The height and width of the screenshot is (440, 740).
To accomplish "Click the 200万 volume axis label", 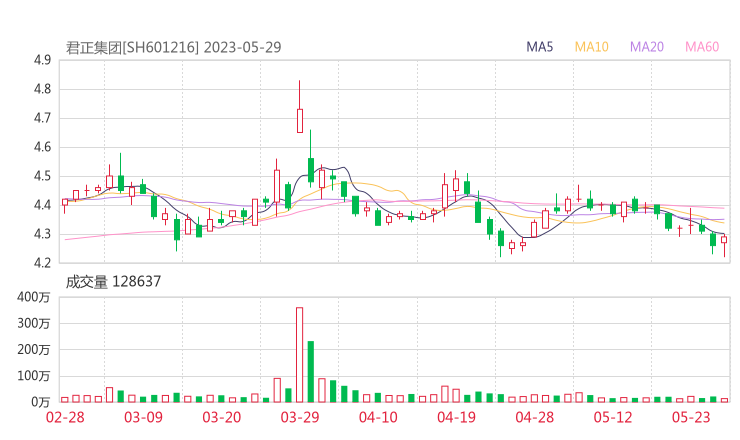I will 34,350.
